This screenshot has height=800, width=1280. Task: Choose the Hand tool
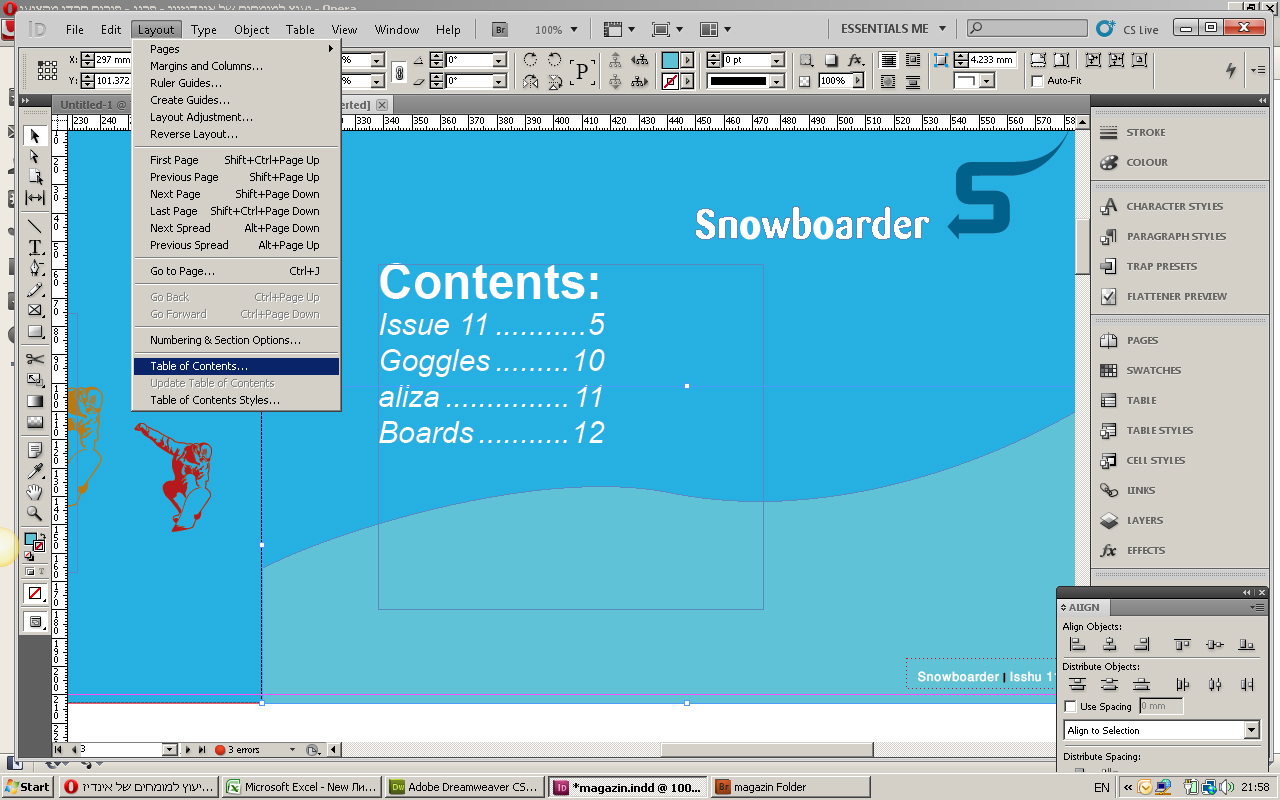coord(35,492)
